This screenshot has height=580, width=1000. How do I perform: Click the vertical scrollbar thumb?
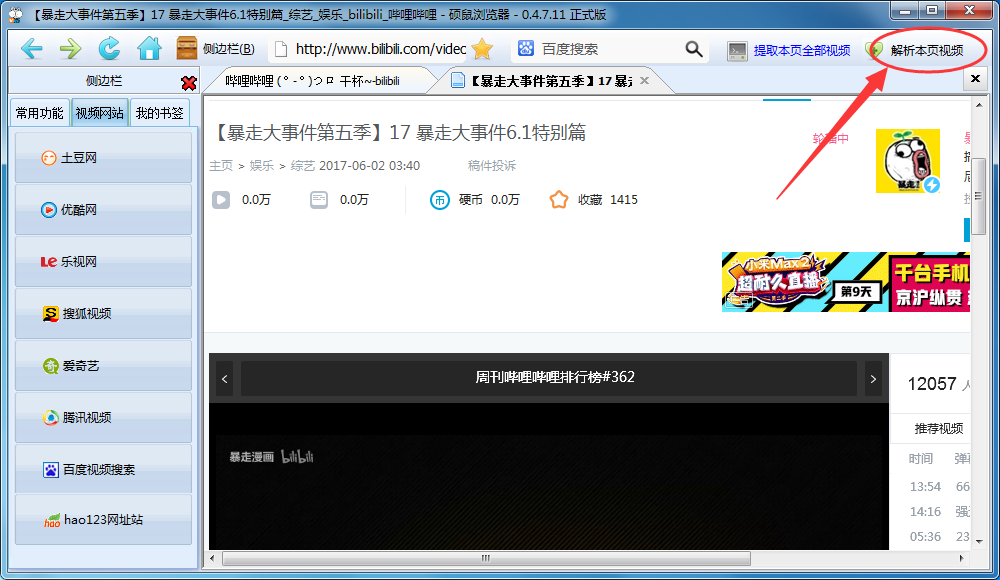(979, 196)
